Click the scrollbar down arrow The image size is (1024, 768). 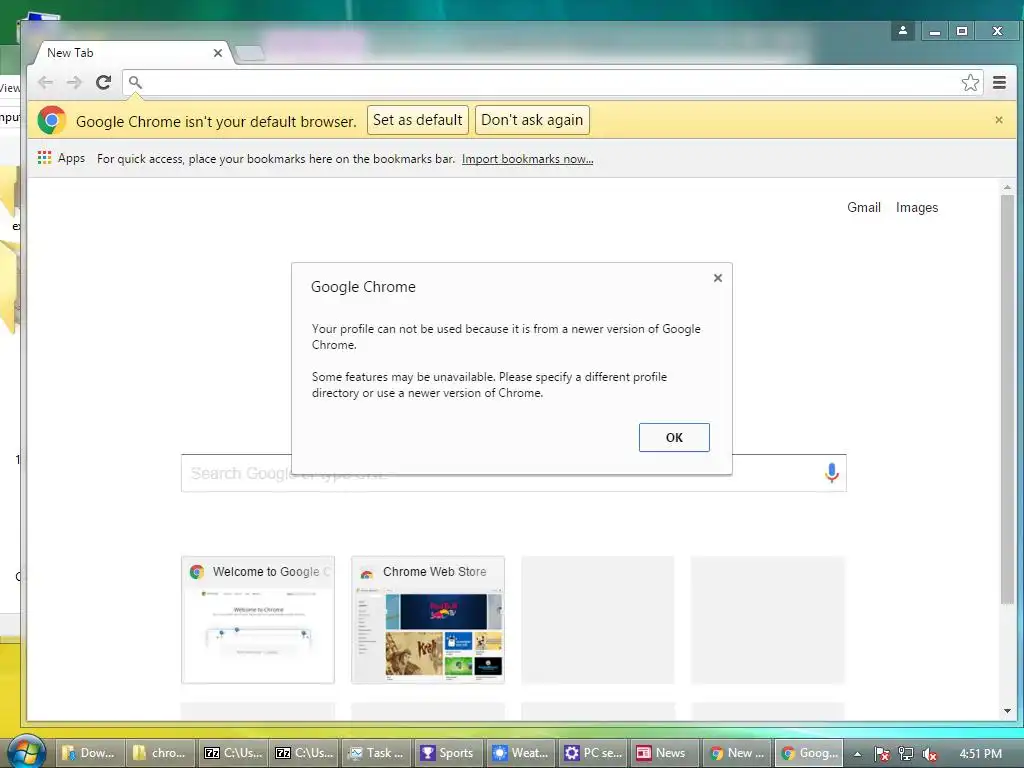(x=1007, y=711)
